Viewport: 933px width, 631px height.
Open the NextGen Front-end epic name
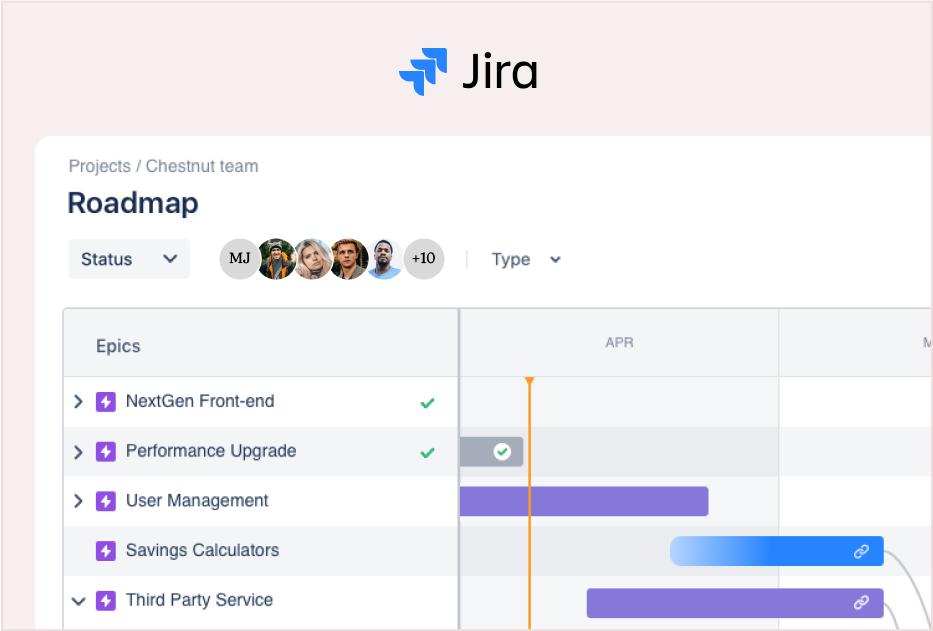coord(200,401)
